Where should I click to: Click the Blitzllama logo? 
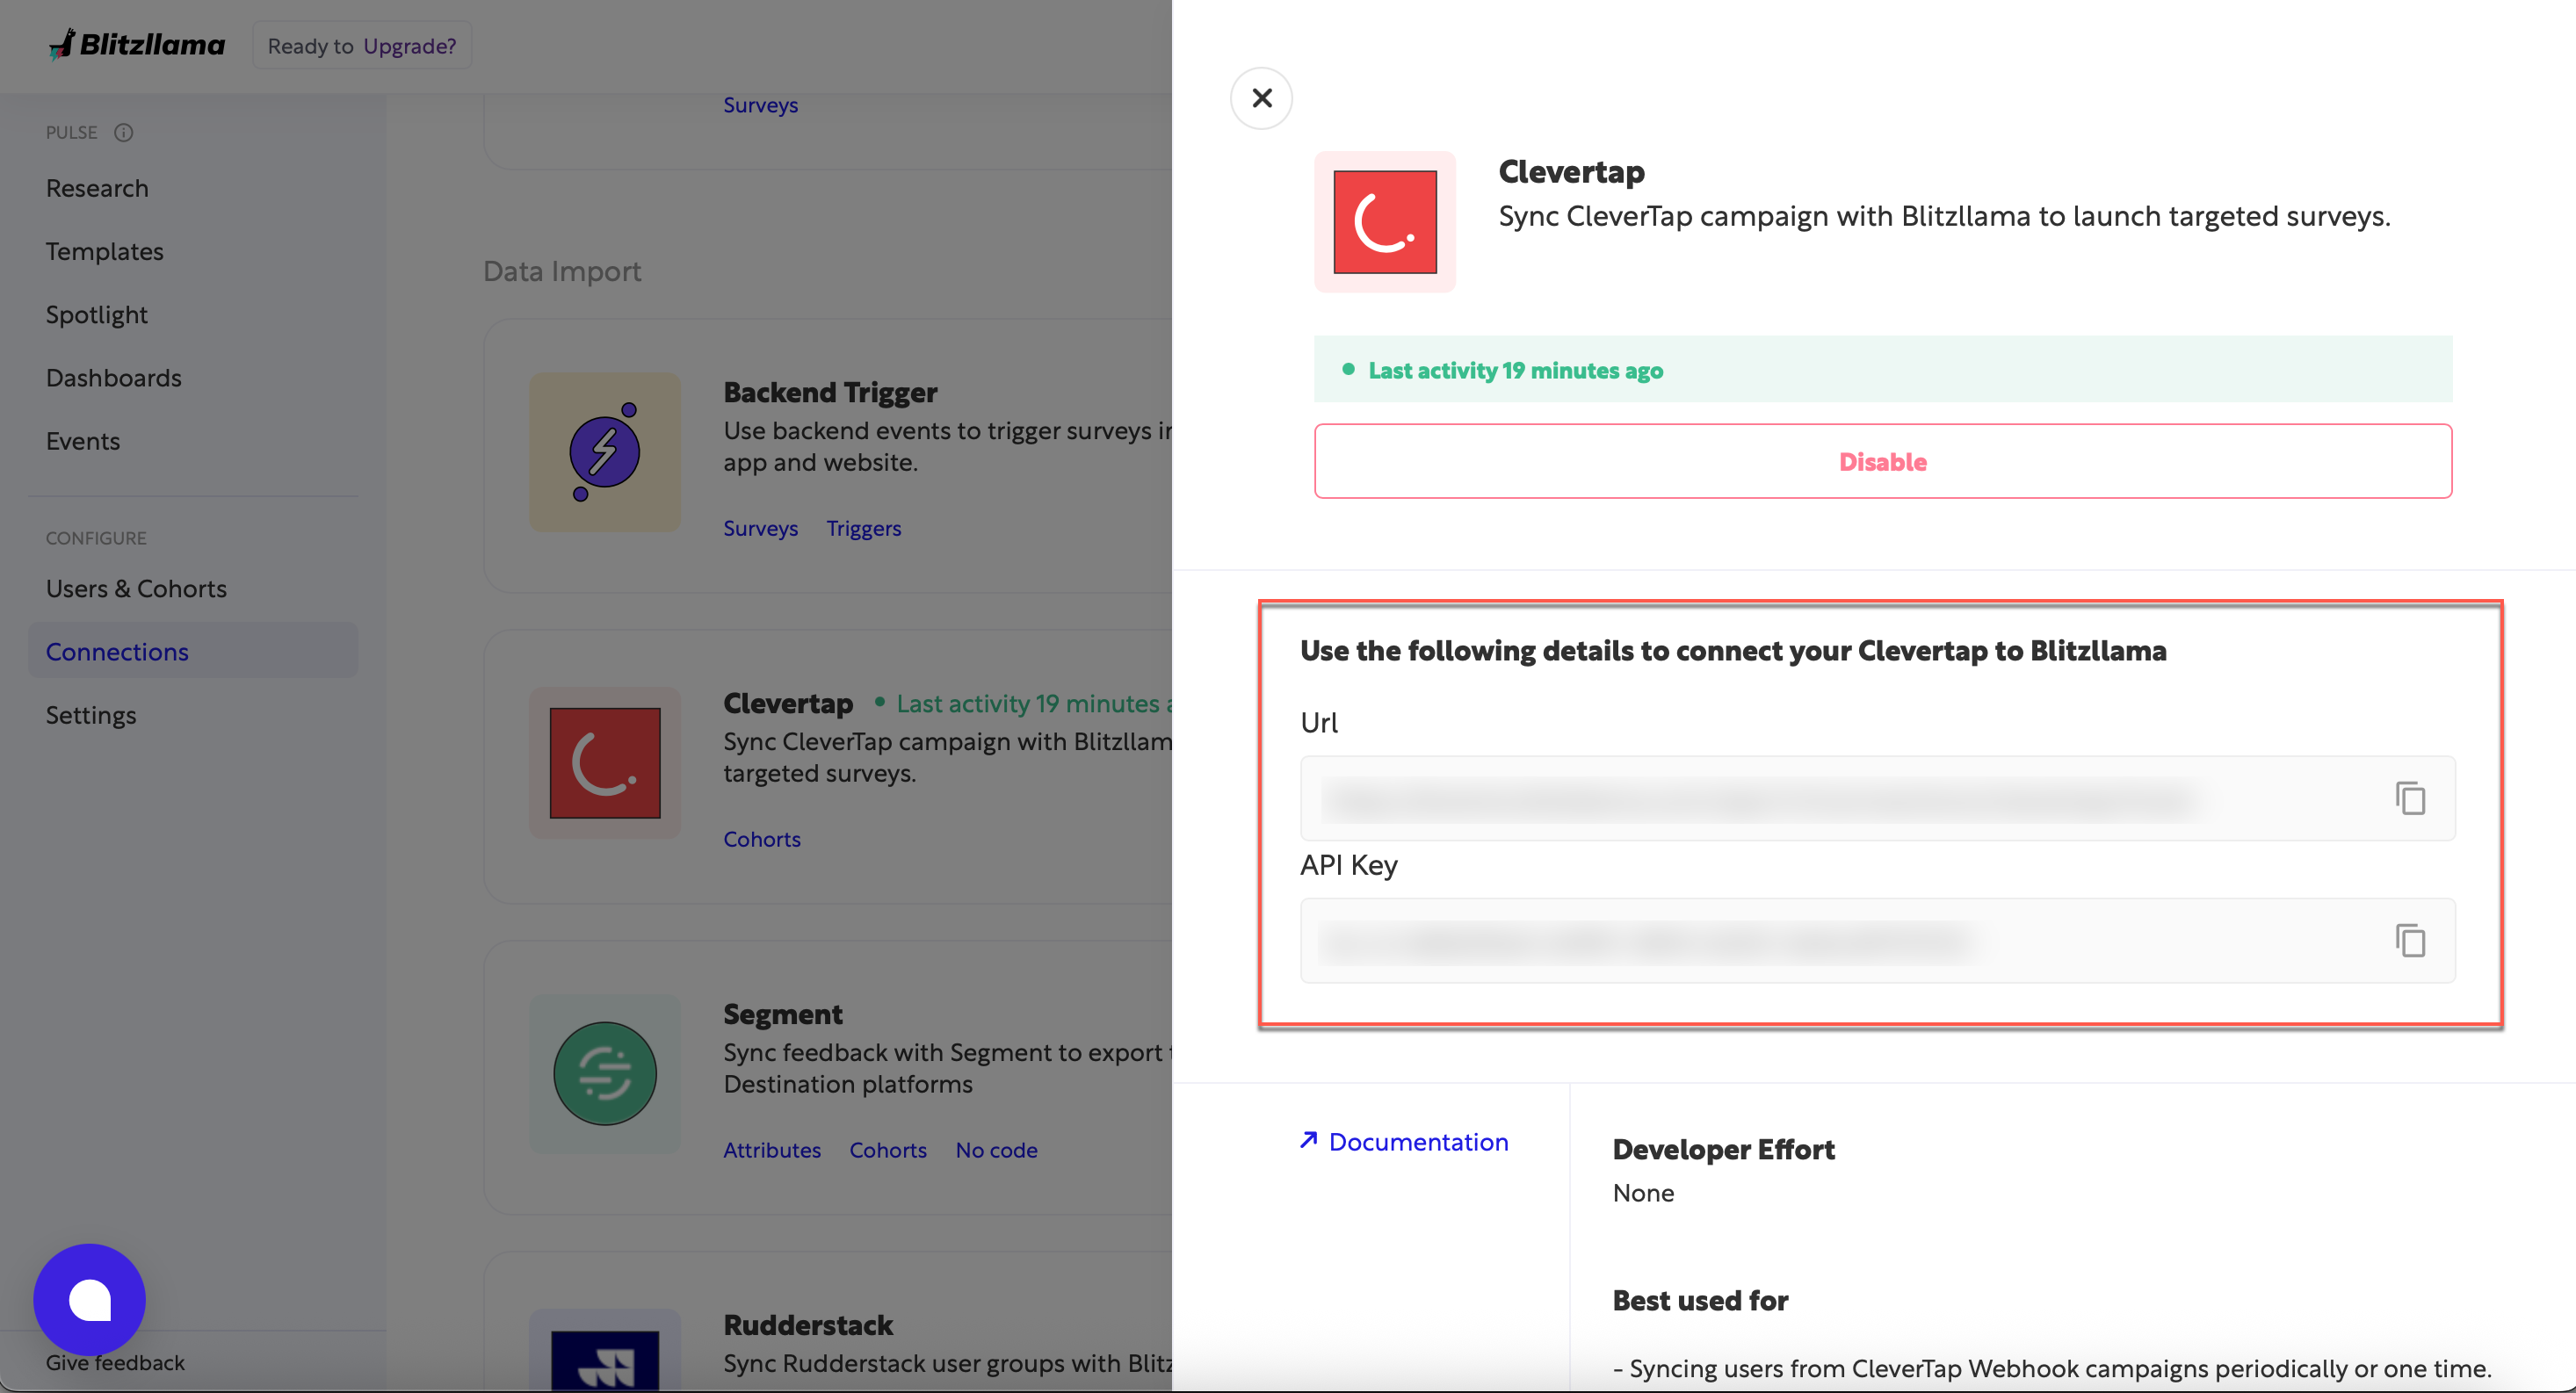point(137,45)
